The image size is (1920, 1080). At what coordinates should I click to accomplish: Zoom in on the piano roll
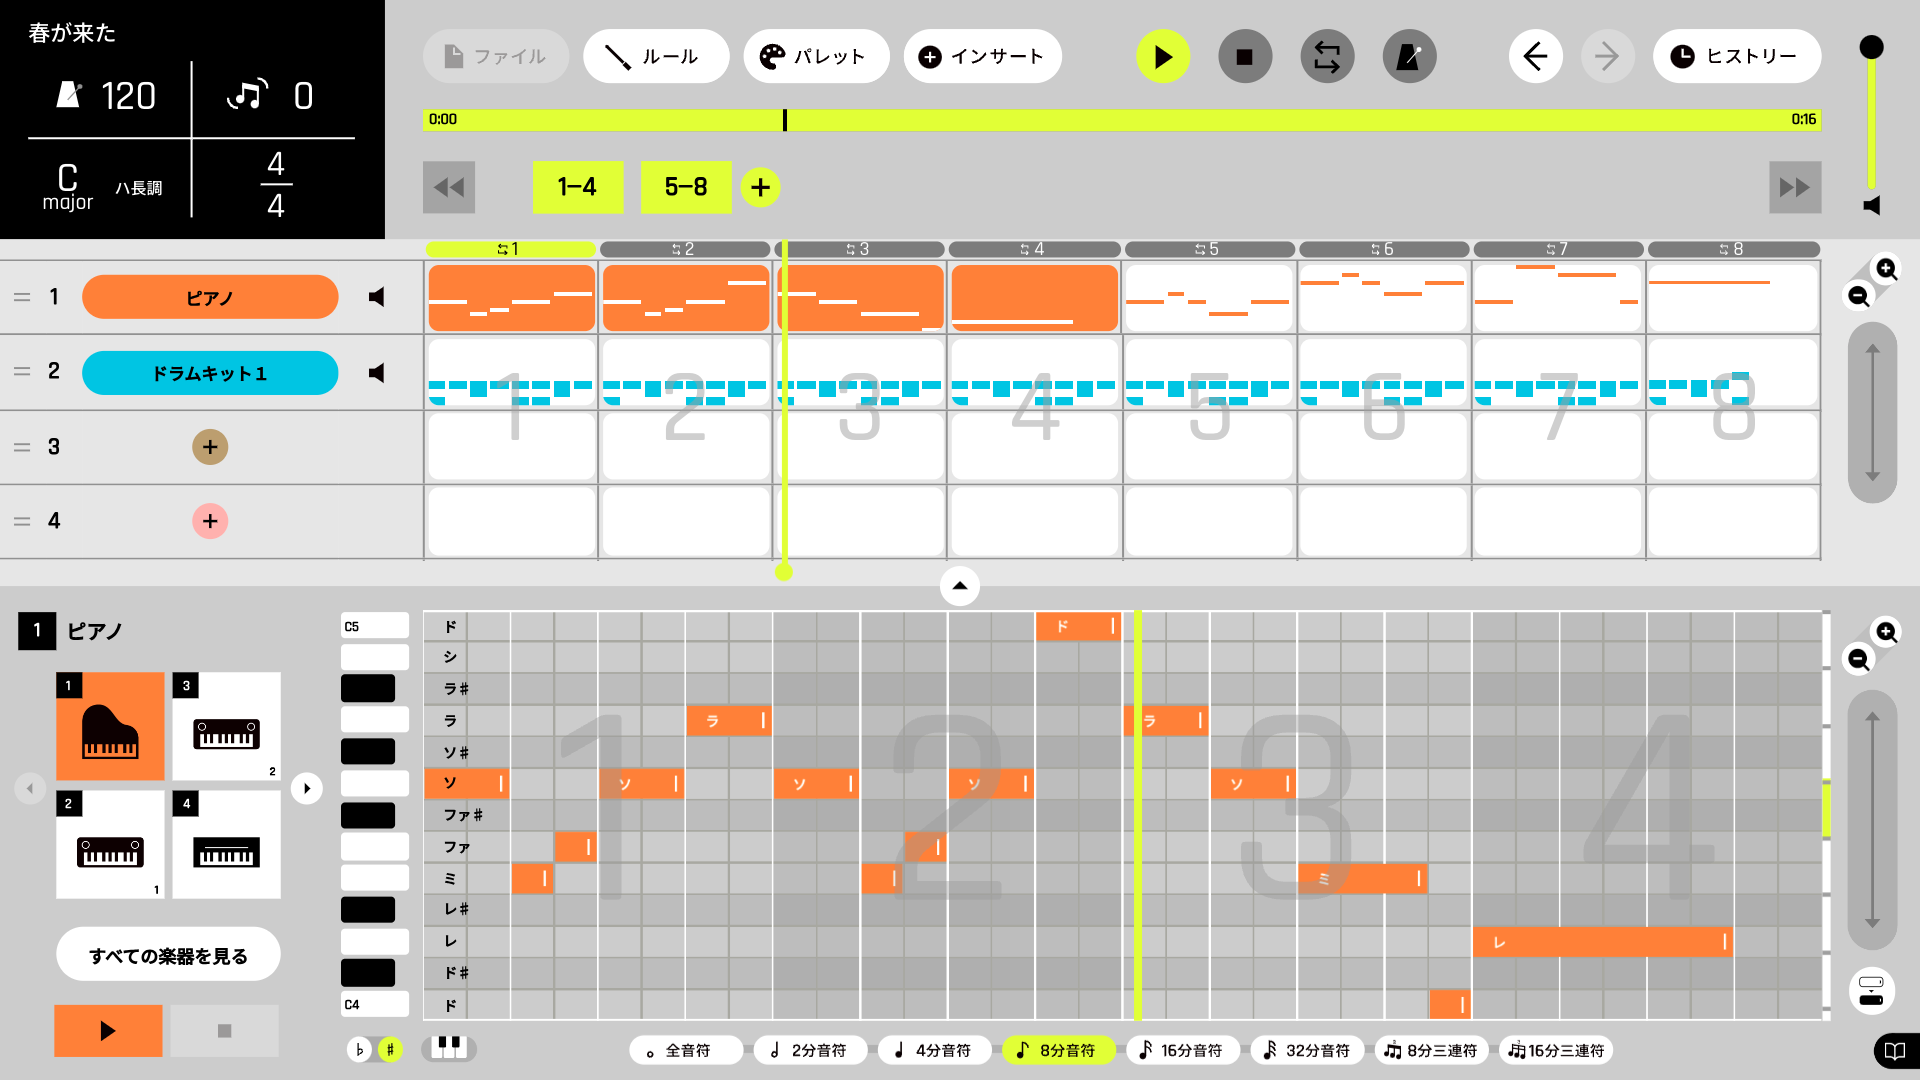coord(1886,632)
